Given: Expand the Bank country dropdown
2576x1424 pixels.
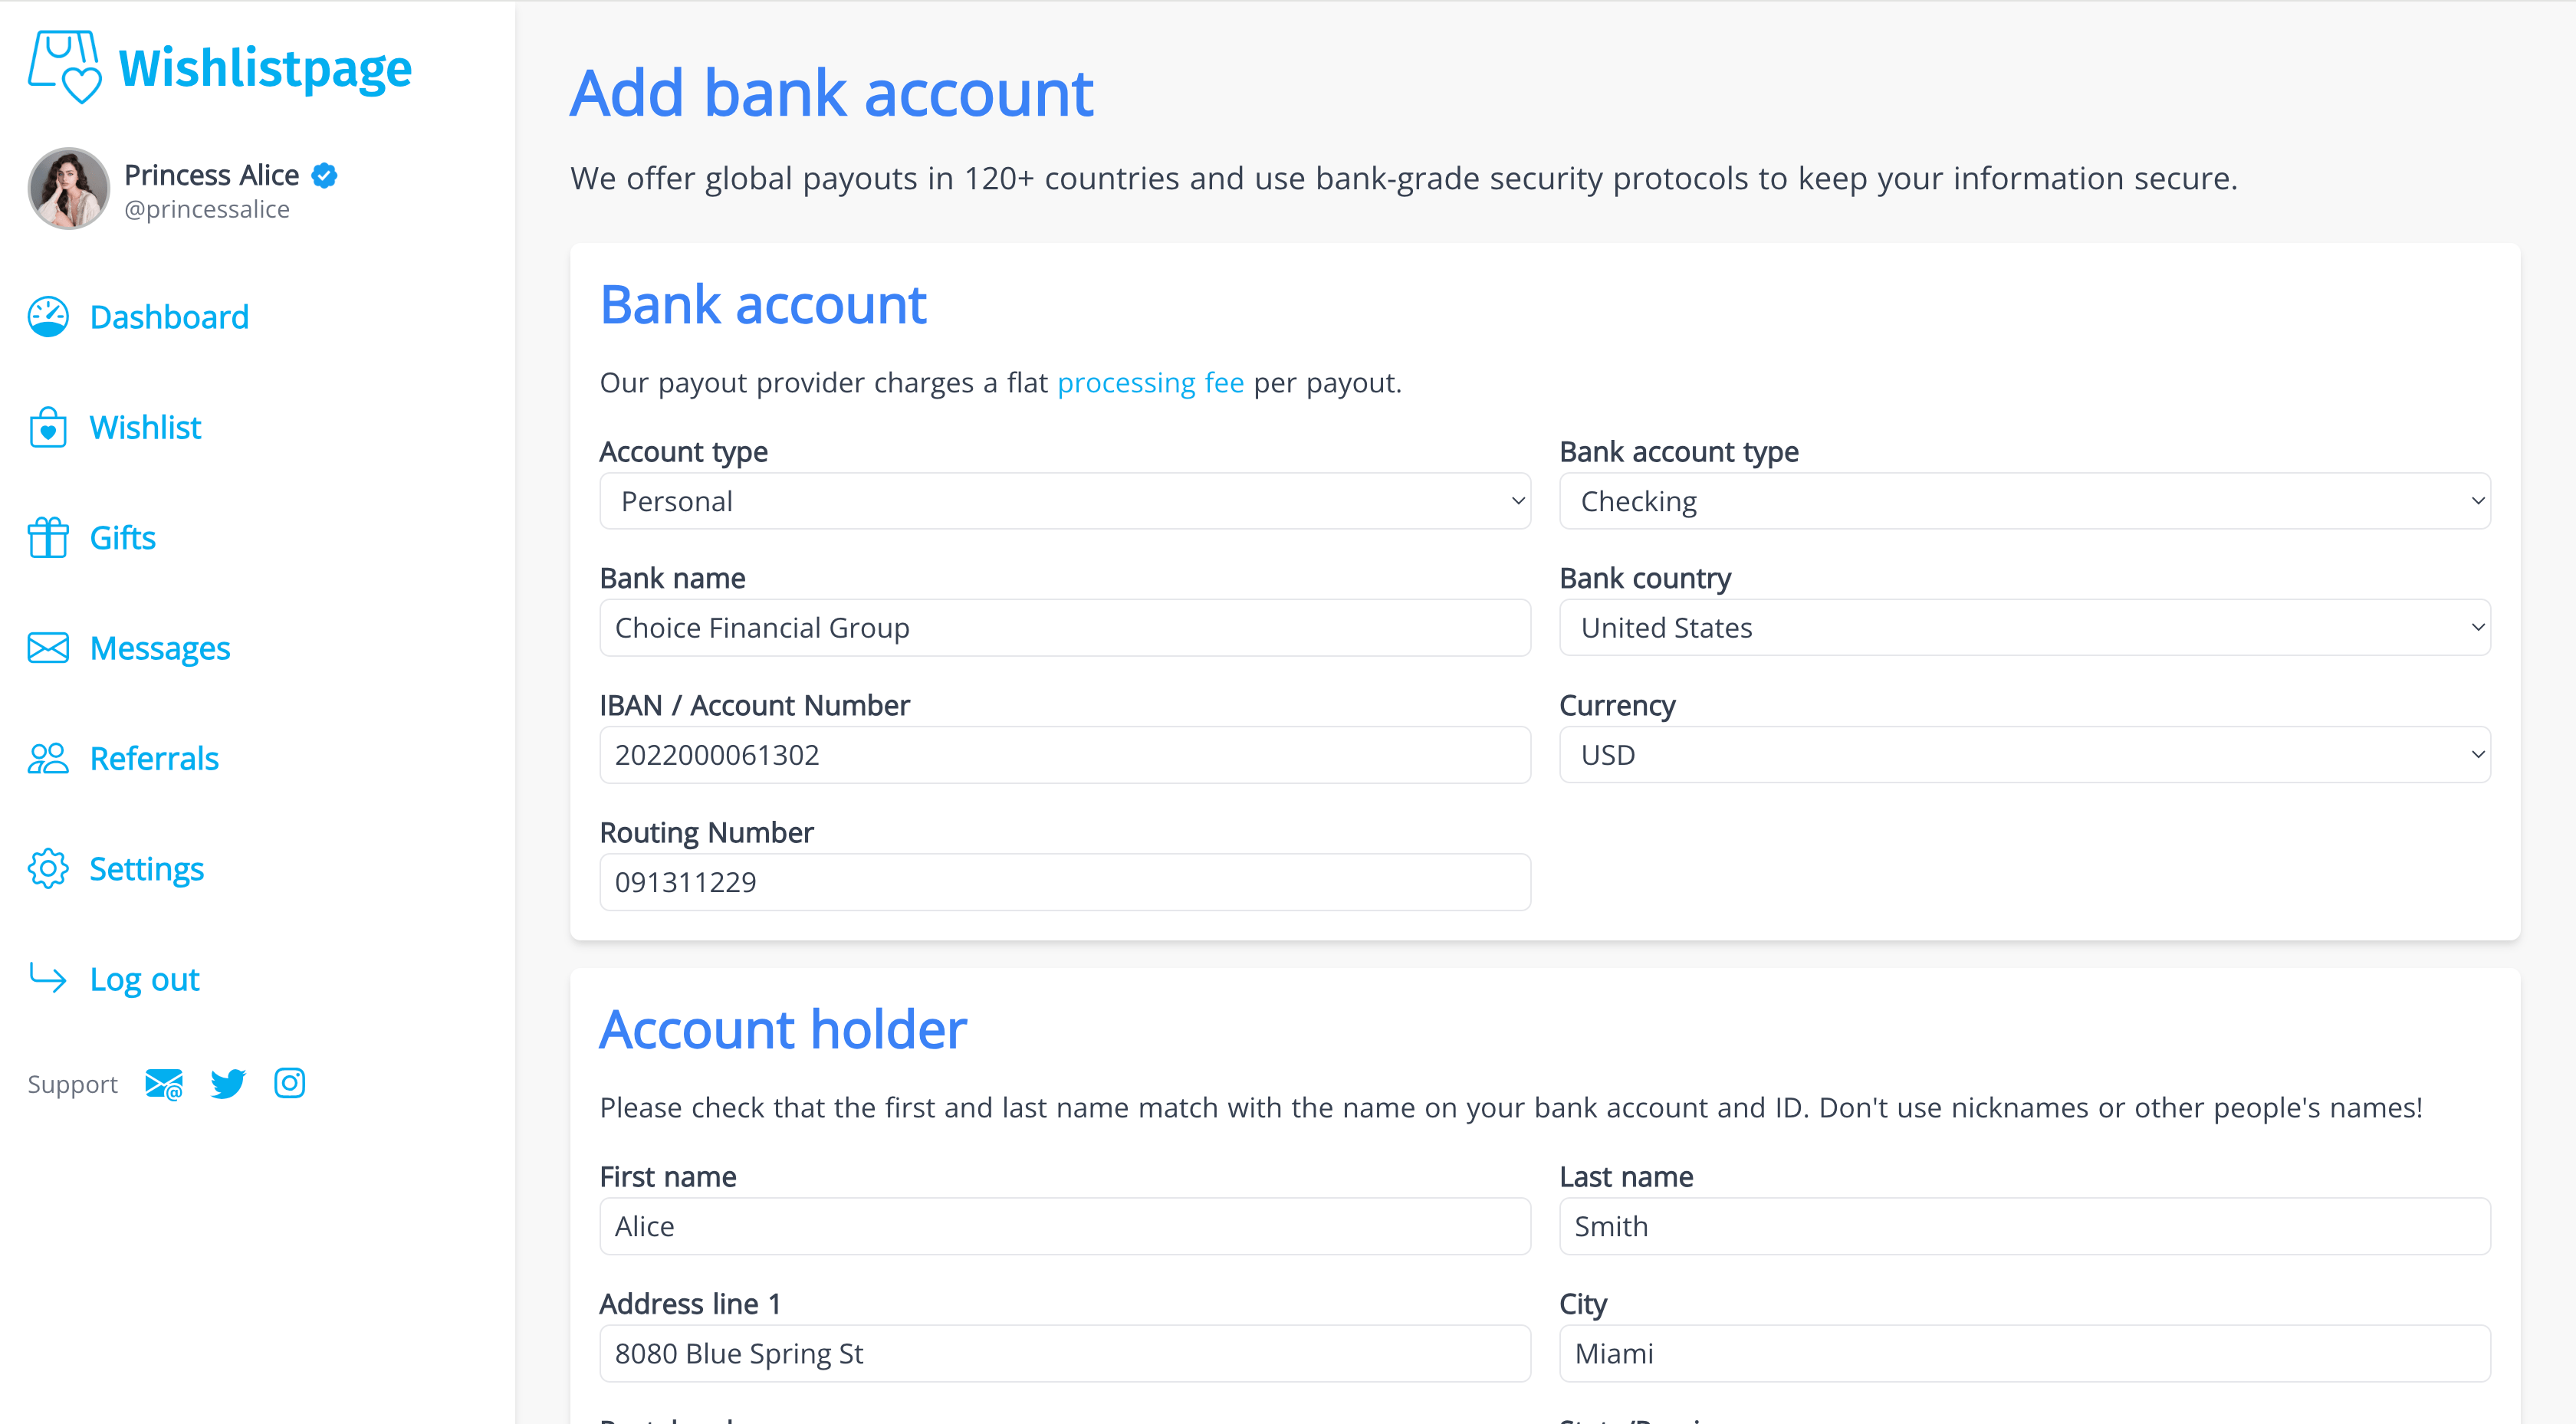Looking at the screenshot, I should tap(2024, 628).
